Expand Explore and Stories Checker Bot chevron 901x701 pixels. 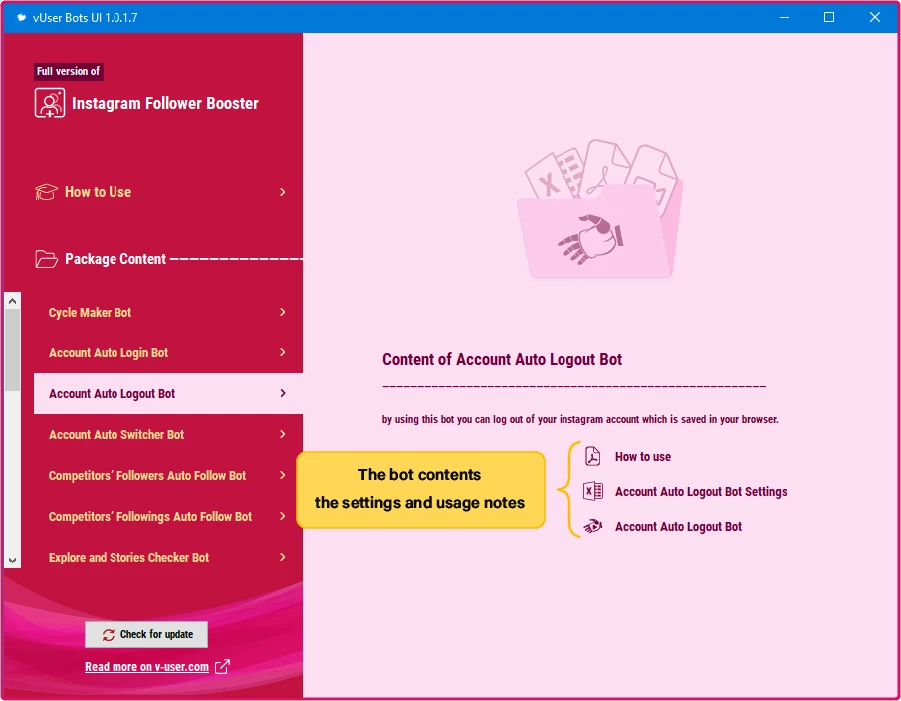point(282,557)
